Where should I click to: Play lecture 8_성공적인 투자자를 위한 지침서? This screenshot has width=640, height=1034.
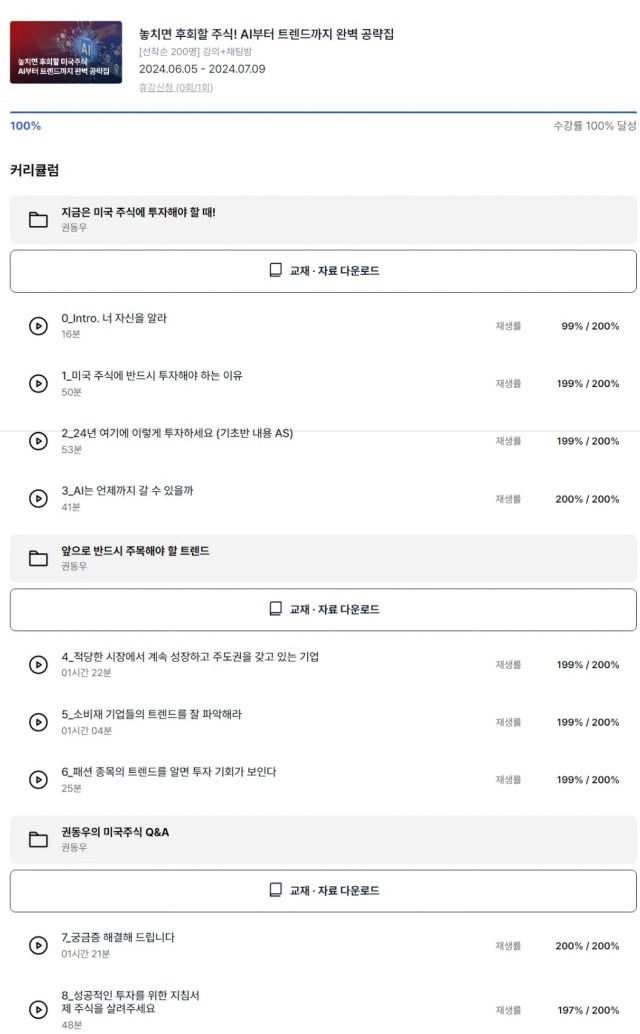(38, 1010)
